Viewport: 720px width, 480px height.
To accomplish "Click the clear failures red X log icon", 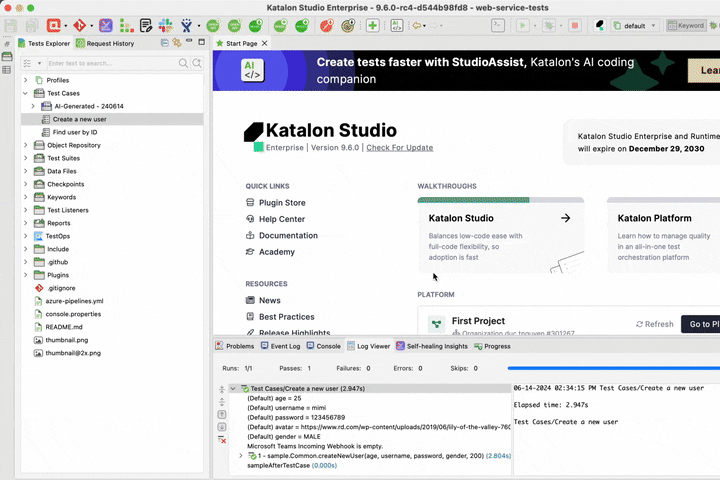I will click(x=222, y=440).
